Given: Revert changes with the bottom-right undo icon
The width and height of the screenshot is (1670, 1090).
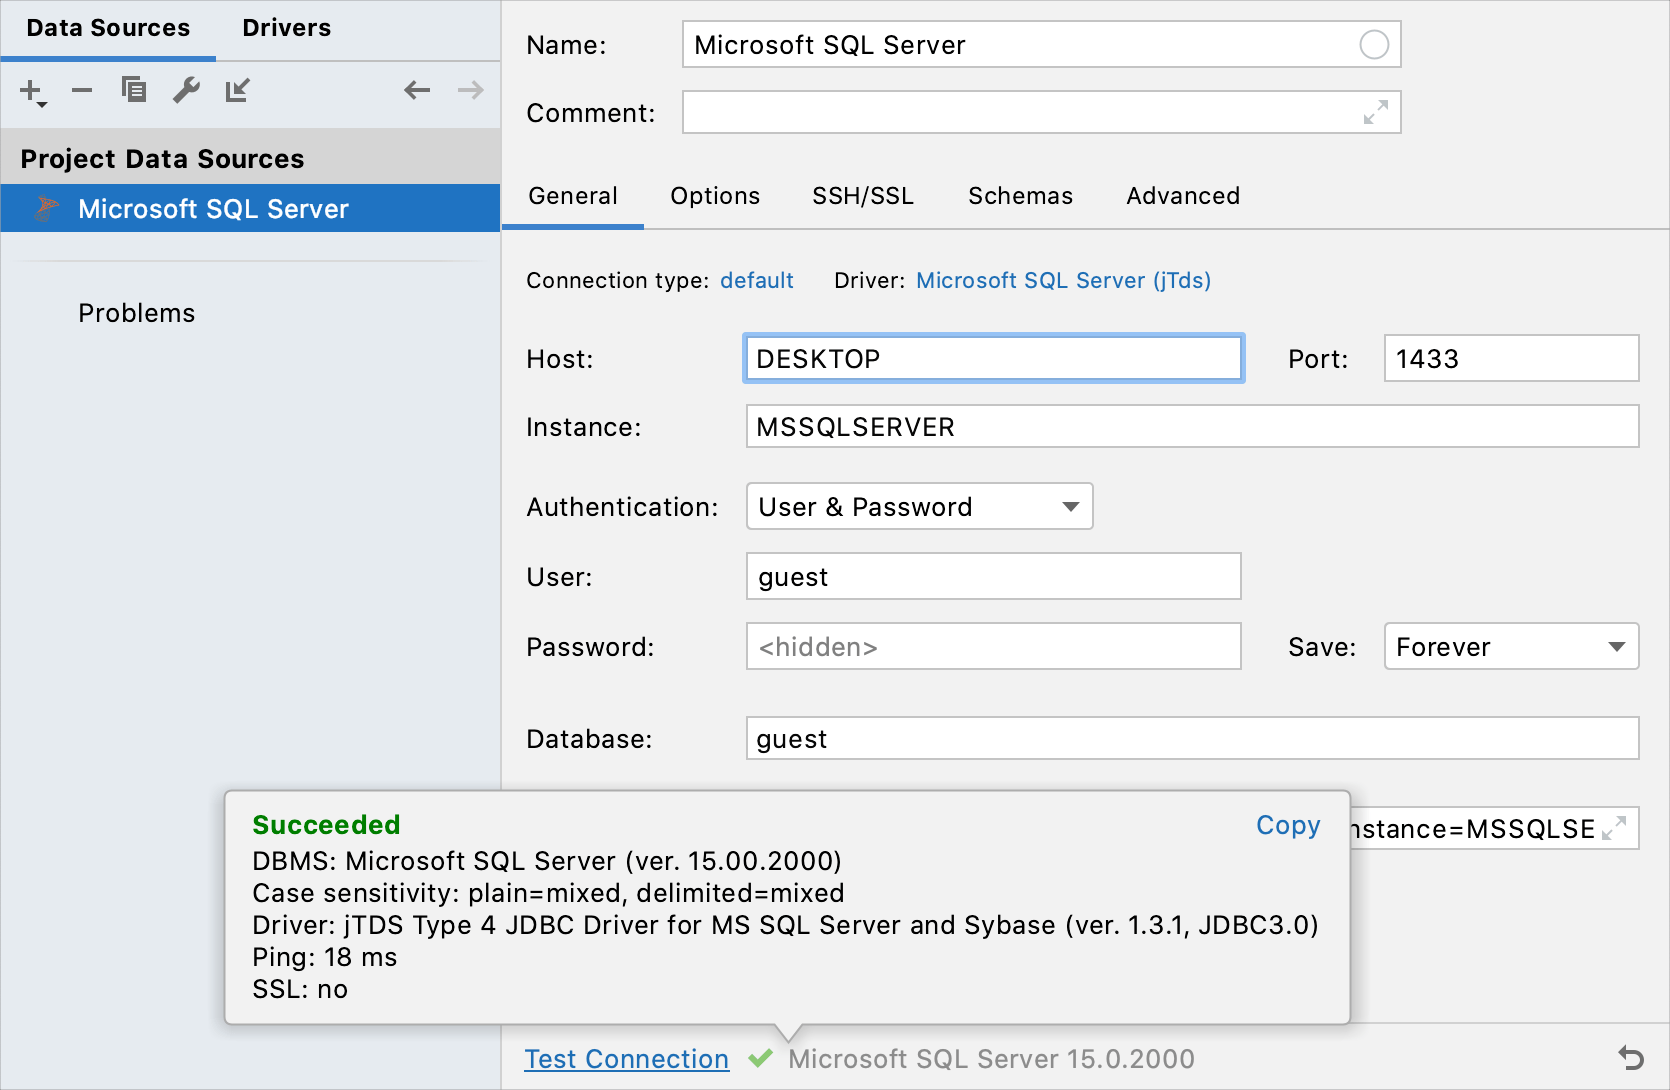Looking at the screenshot, I should 1632,1058.
